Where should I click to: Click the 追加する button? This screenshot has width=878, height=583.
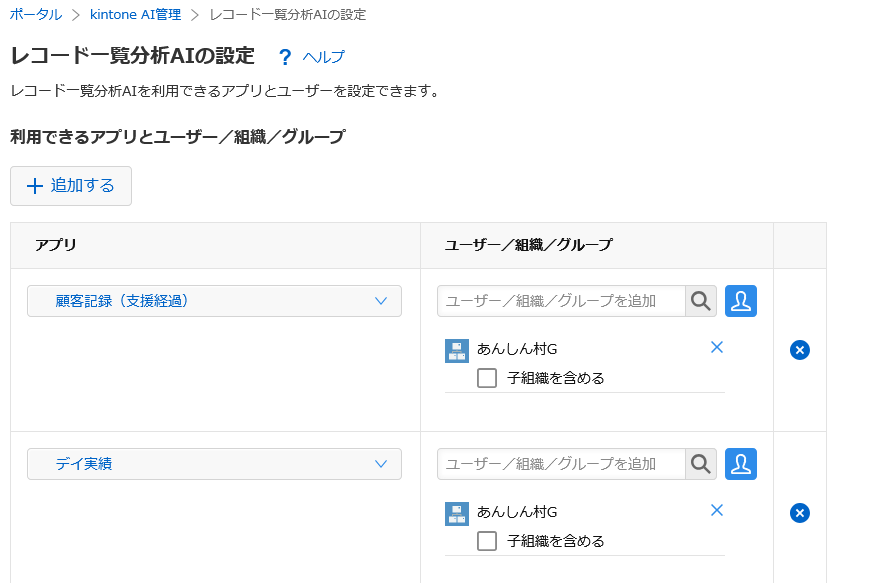click(x=71, y=186)
